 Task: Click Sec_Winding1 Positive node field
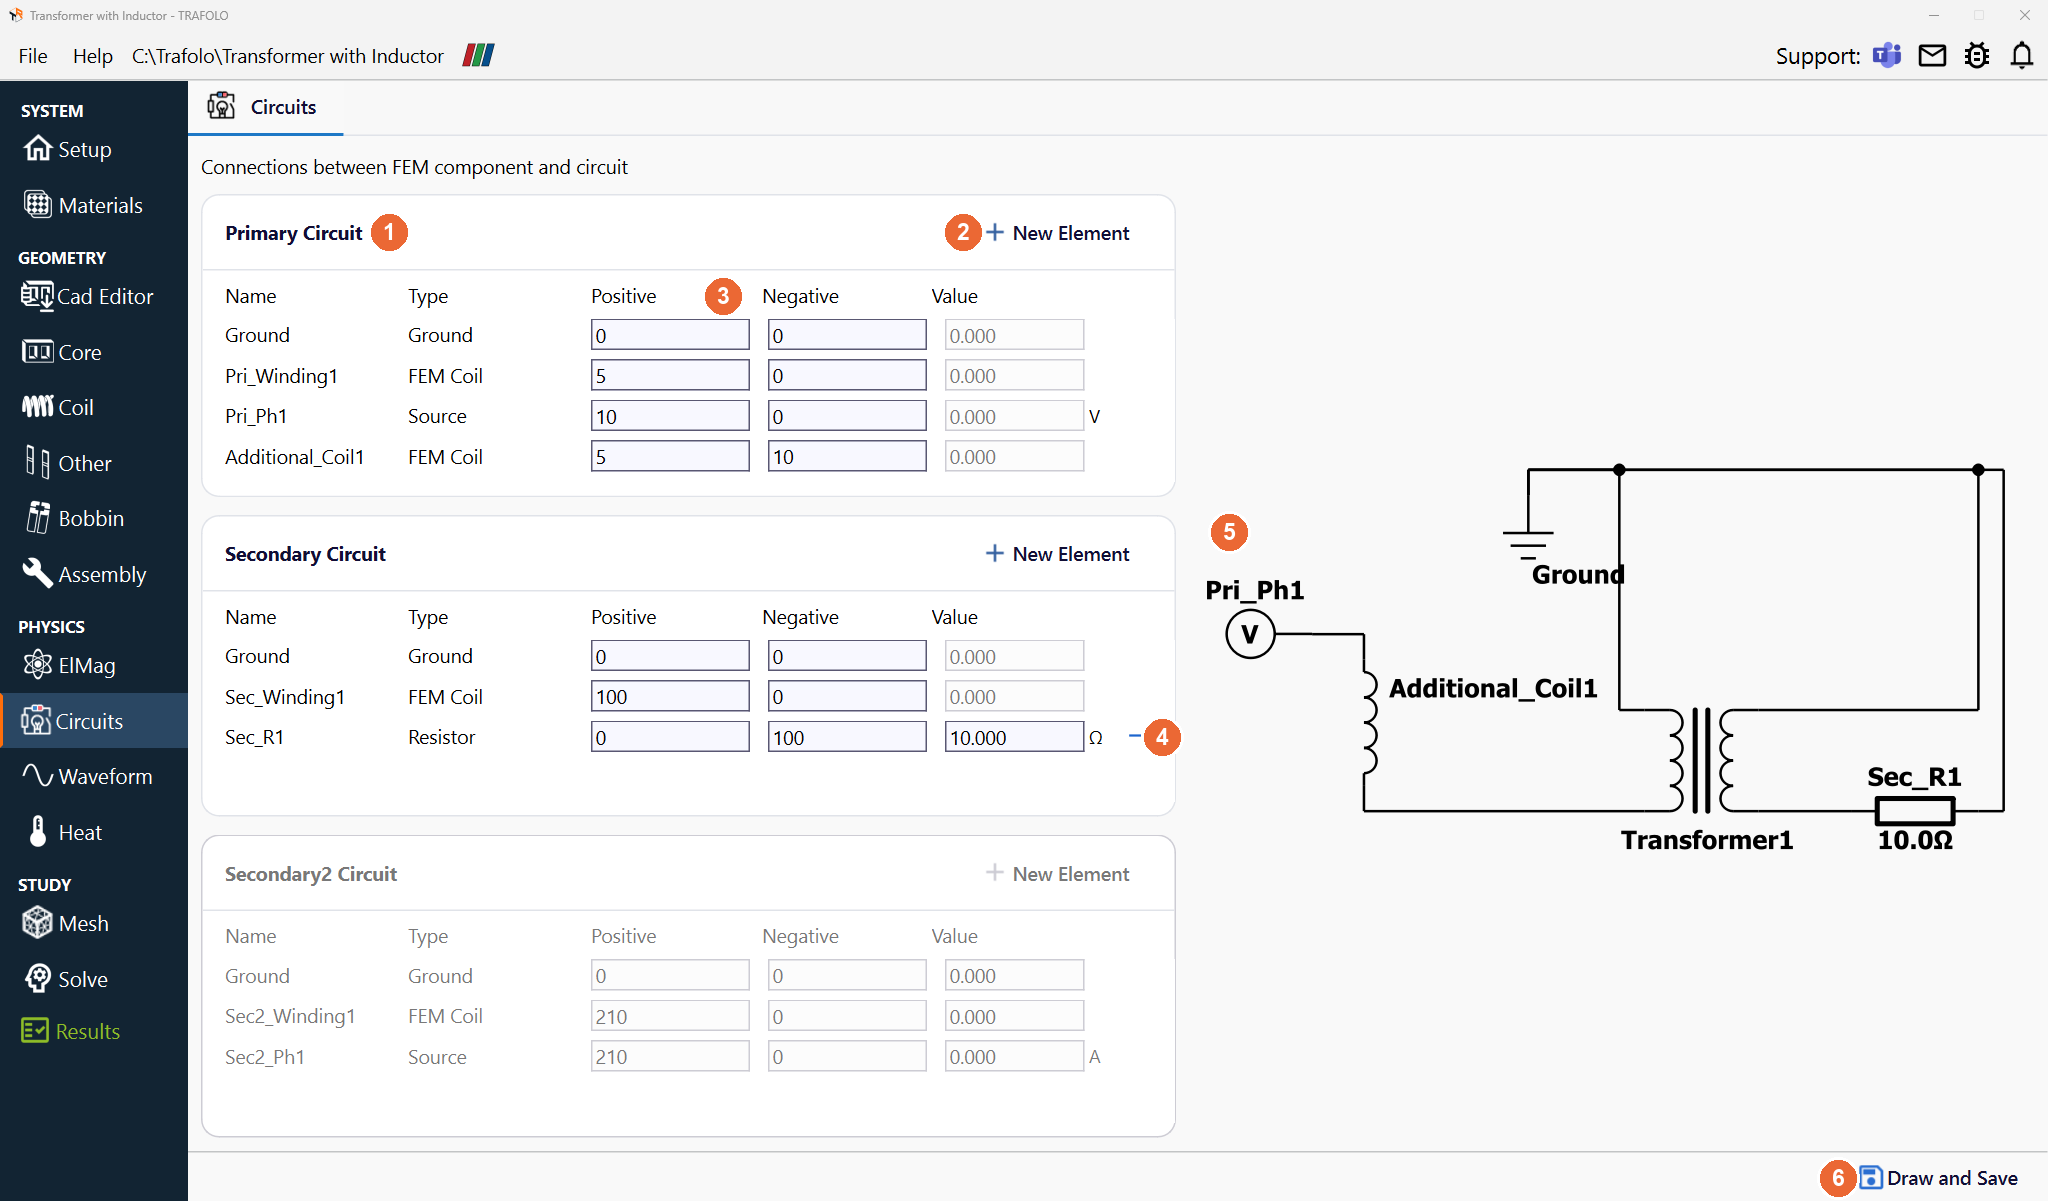pos(670,697)
